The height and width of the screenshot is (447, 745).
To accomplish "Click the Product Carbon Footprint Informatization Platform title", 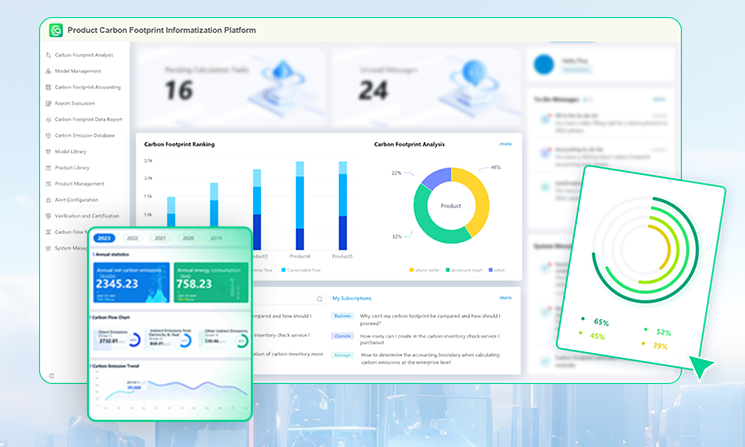I will point(162,30).
